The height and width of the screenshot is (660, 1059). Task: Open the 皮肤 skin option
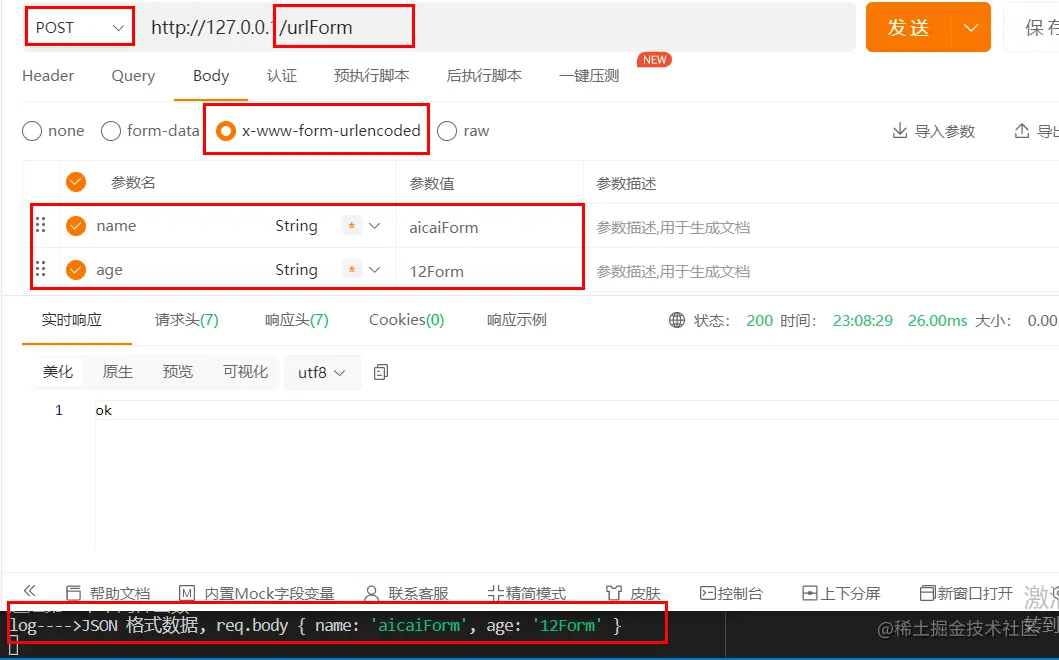coord(633,593)
